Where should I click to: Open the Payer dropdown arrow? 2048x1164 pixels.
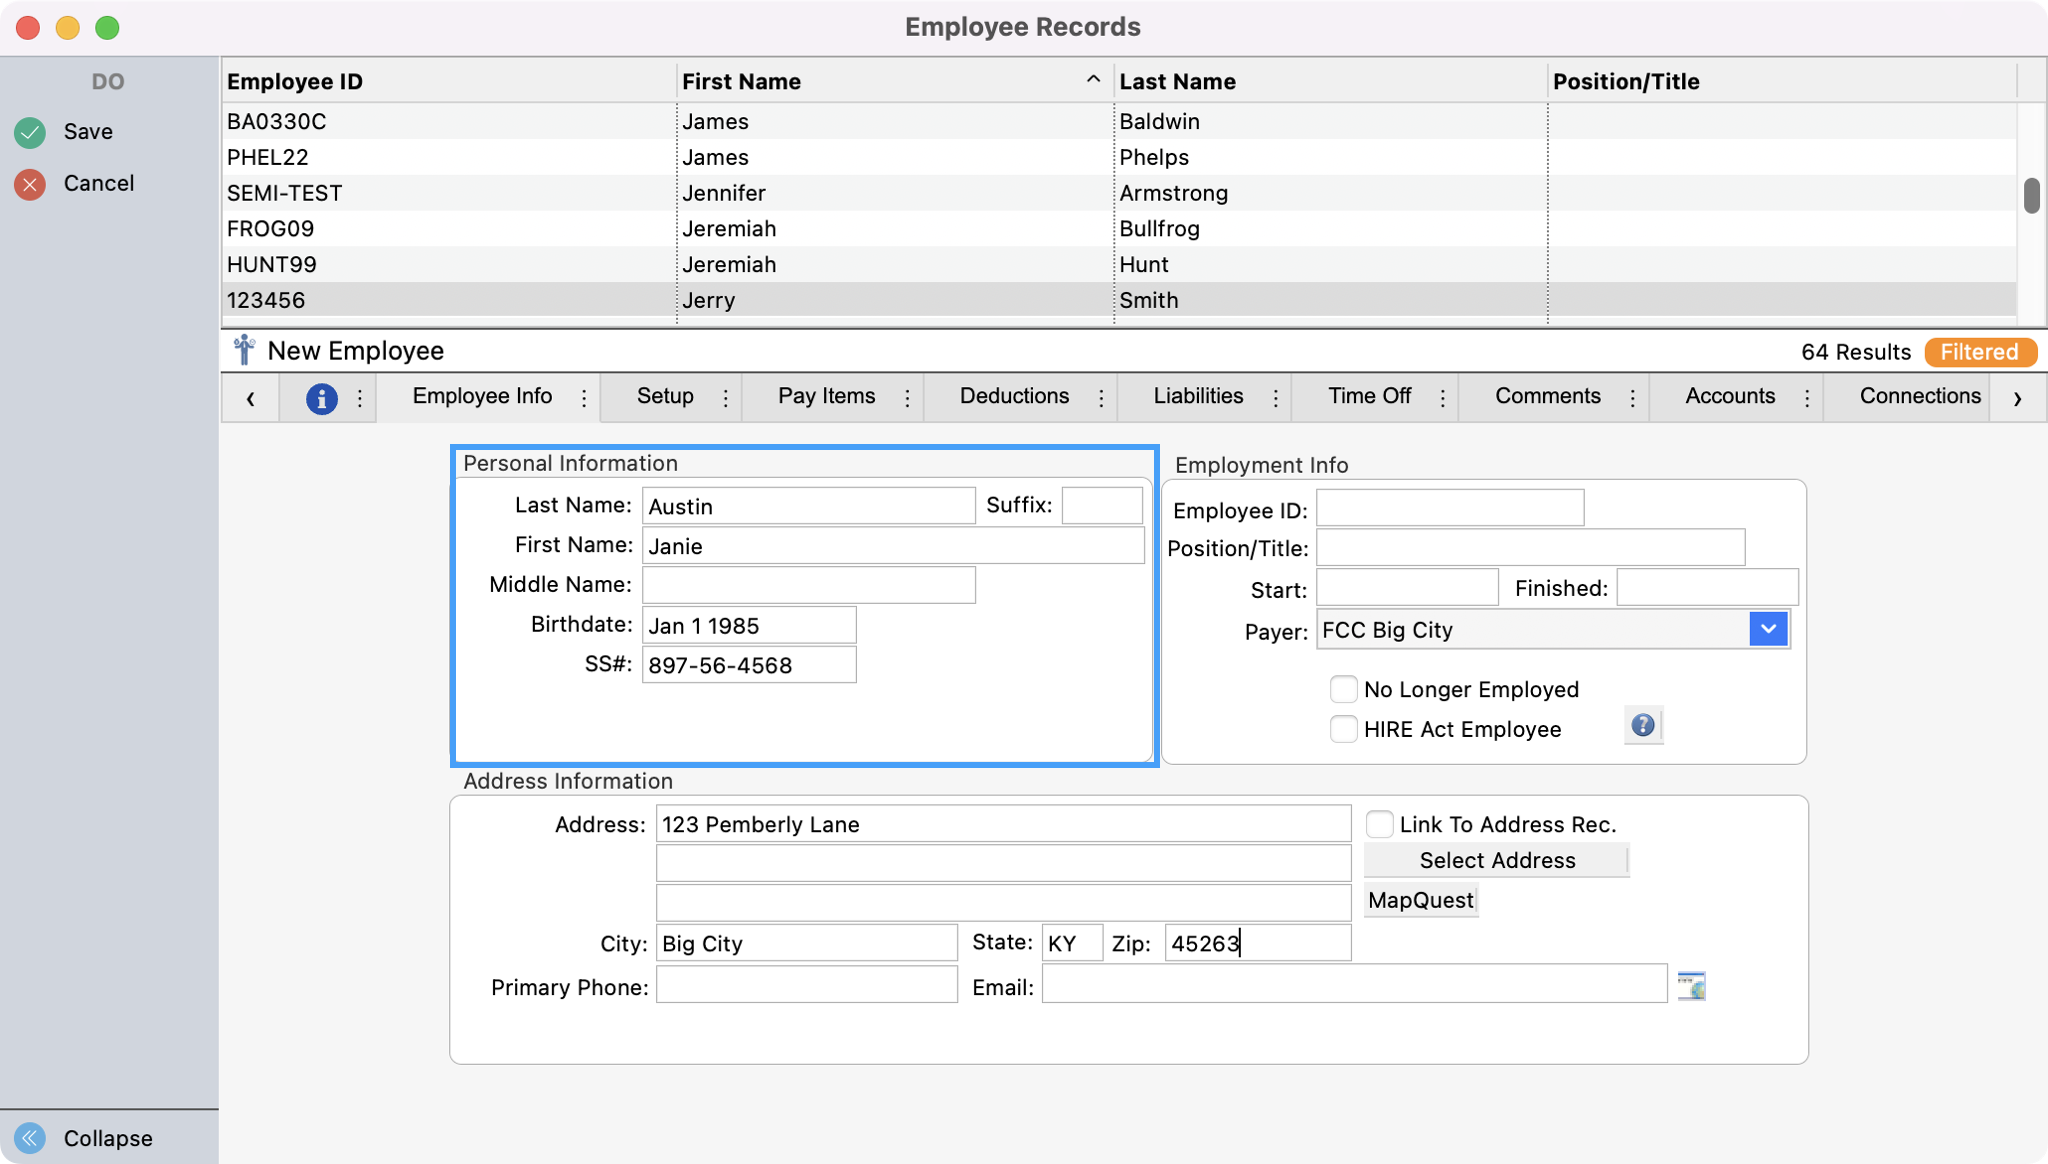1768,629
